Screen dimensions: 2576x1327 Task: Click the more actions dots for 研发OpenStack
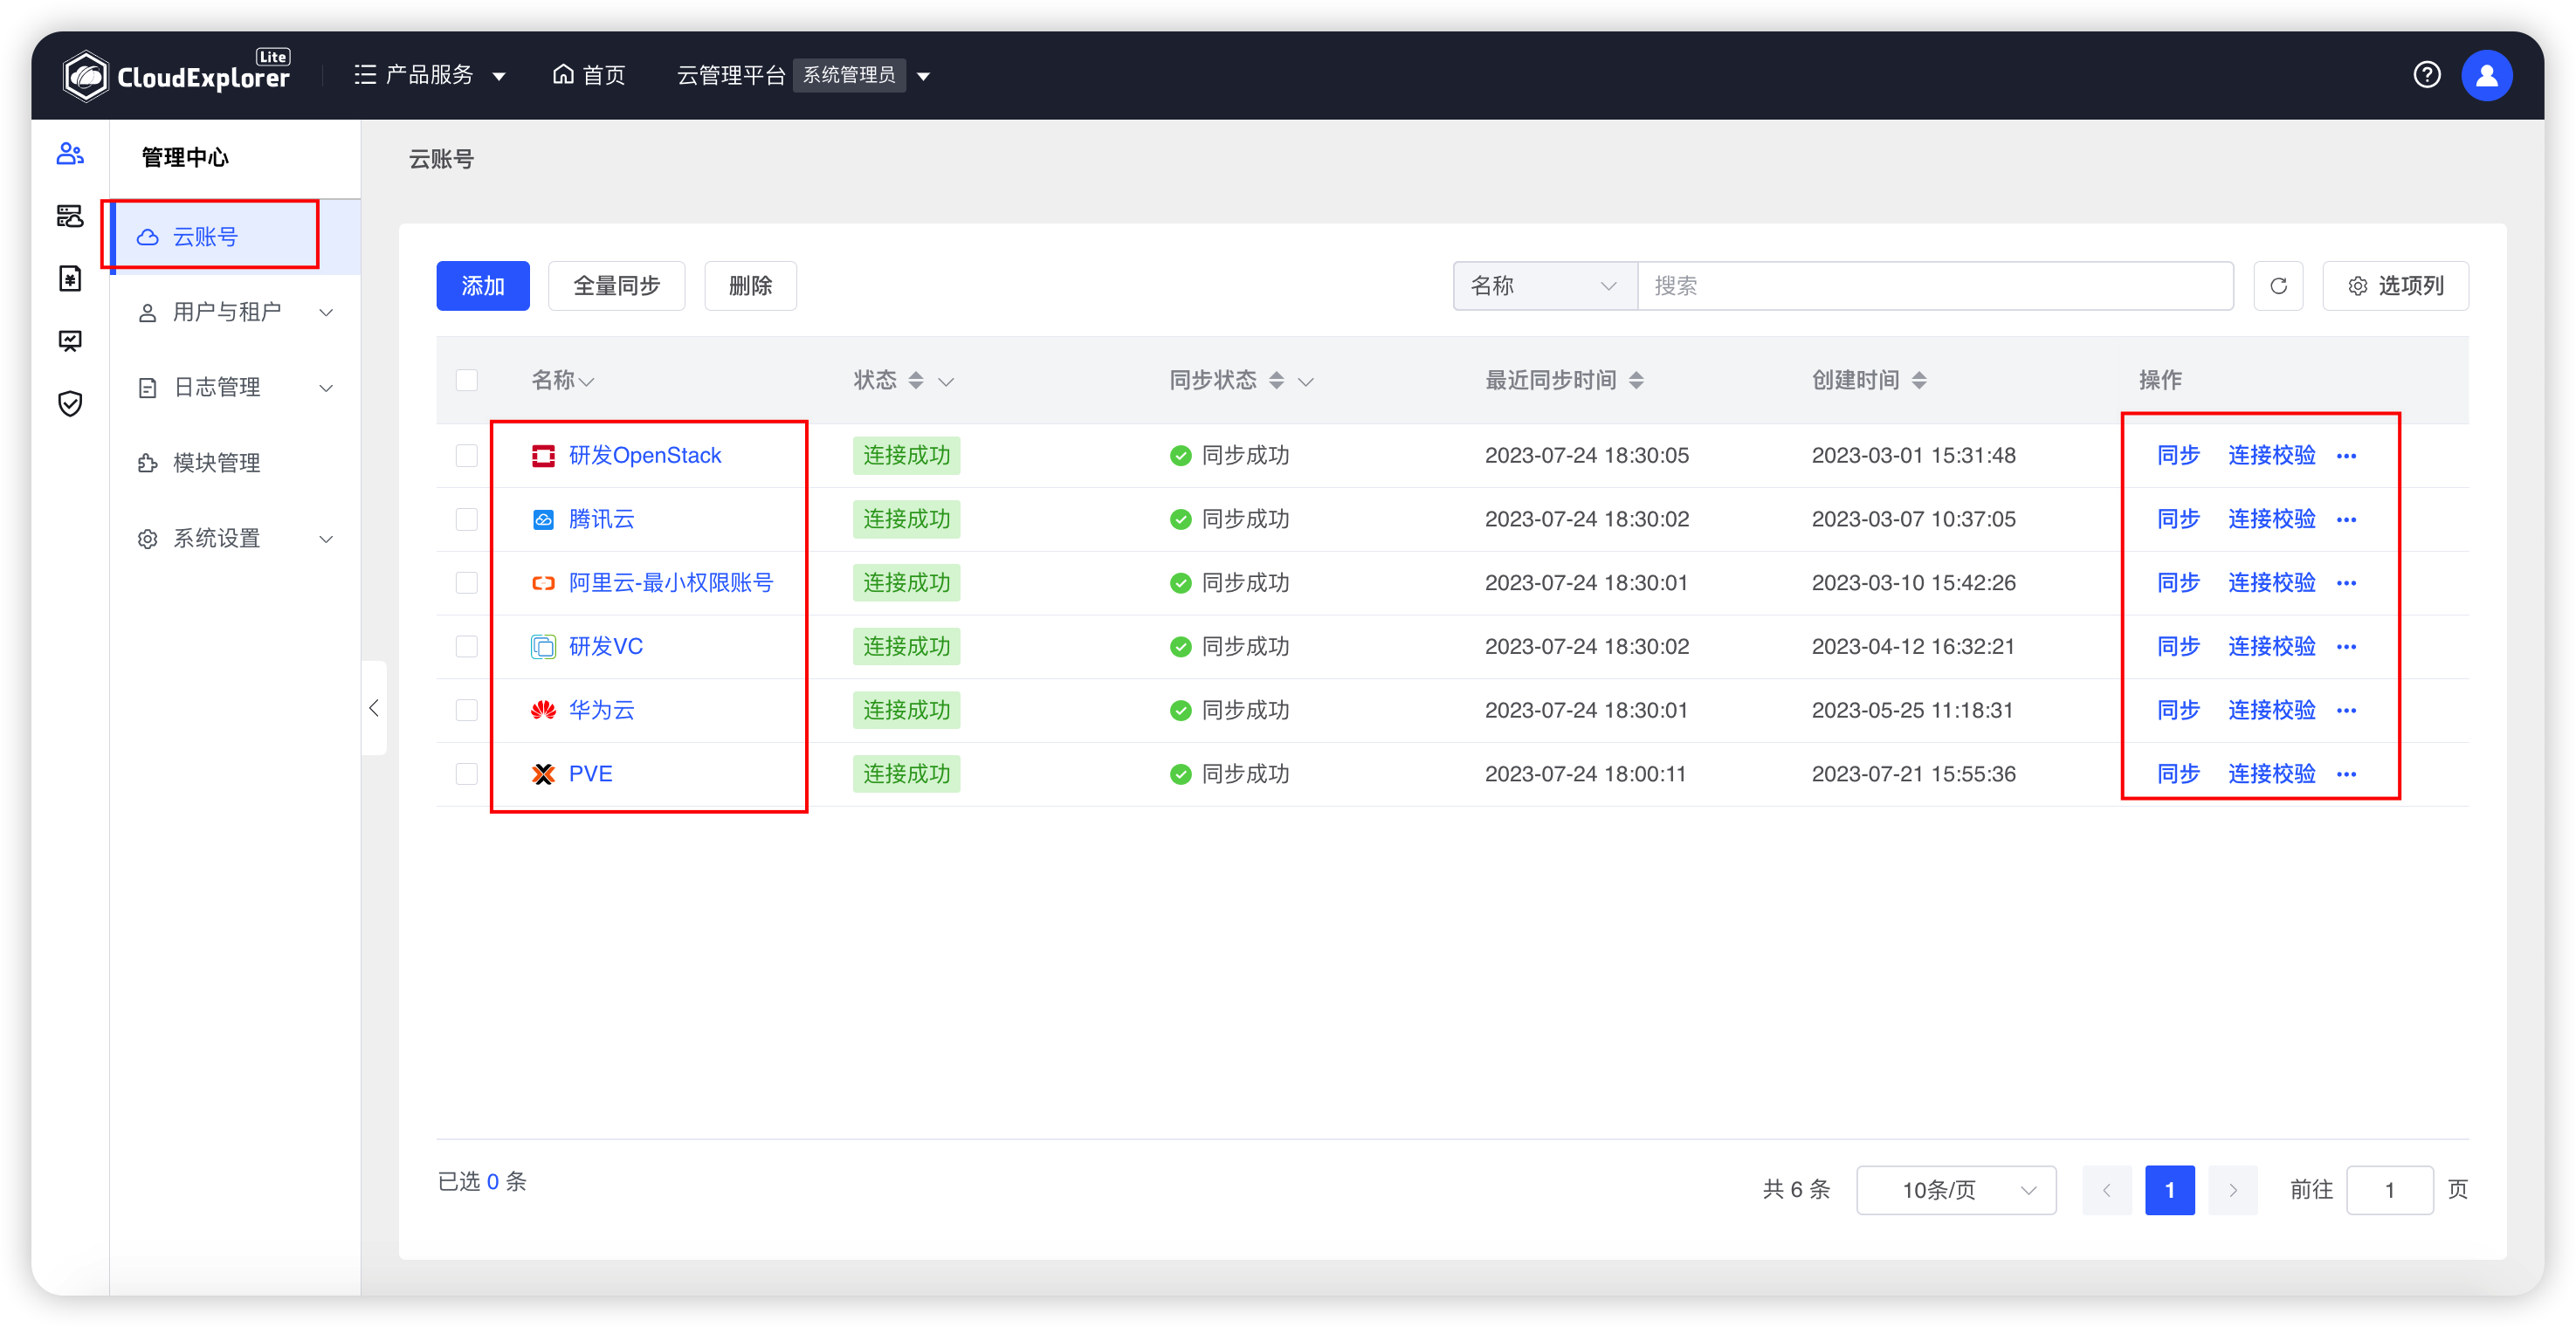coord(2346,456)
